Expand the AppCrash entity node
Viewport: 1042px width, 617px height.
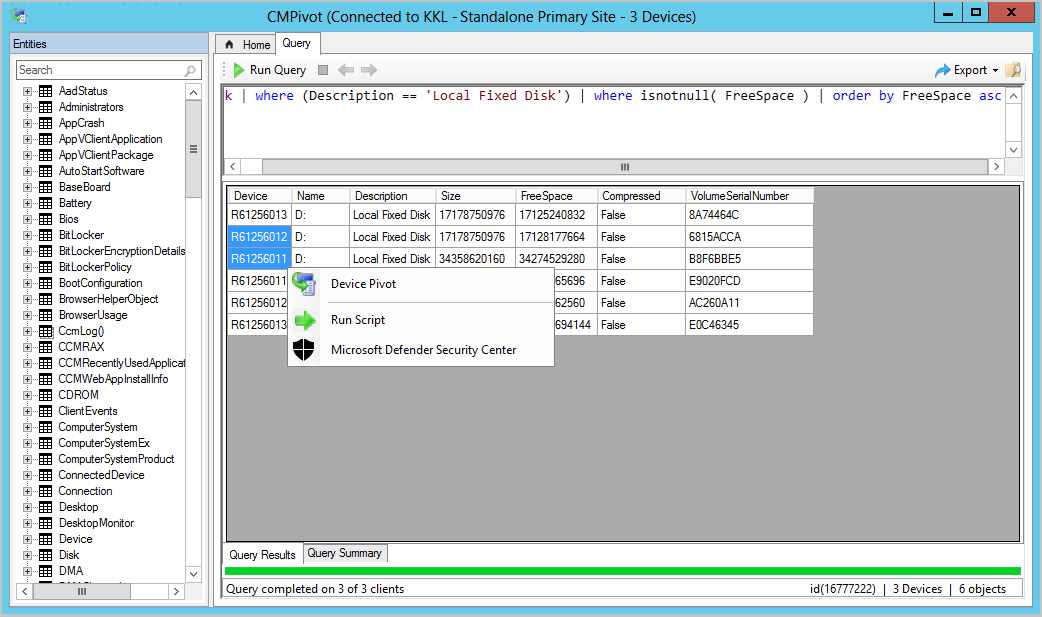click(x=27, y=123)
